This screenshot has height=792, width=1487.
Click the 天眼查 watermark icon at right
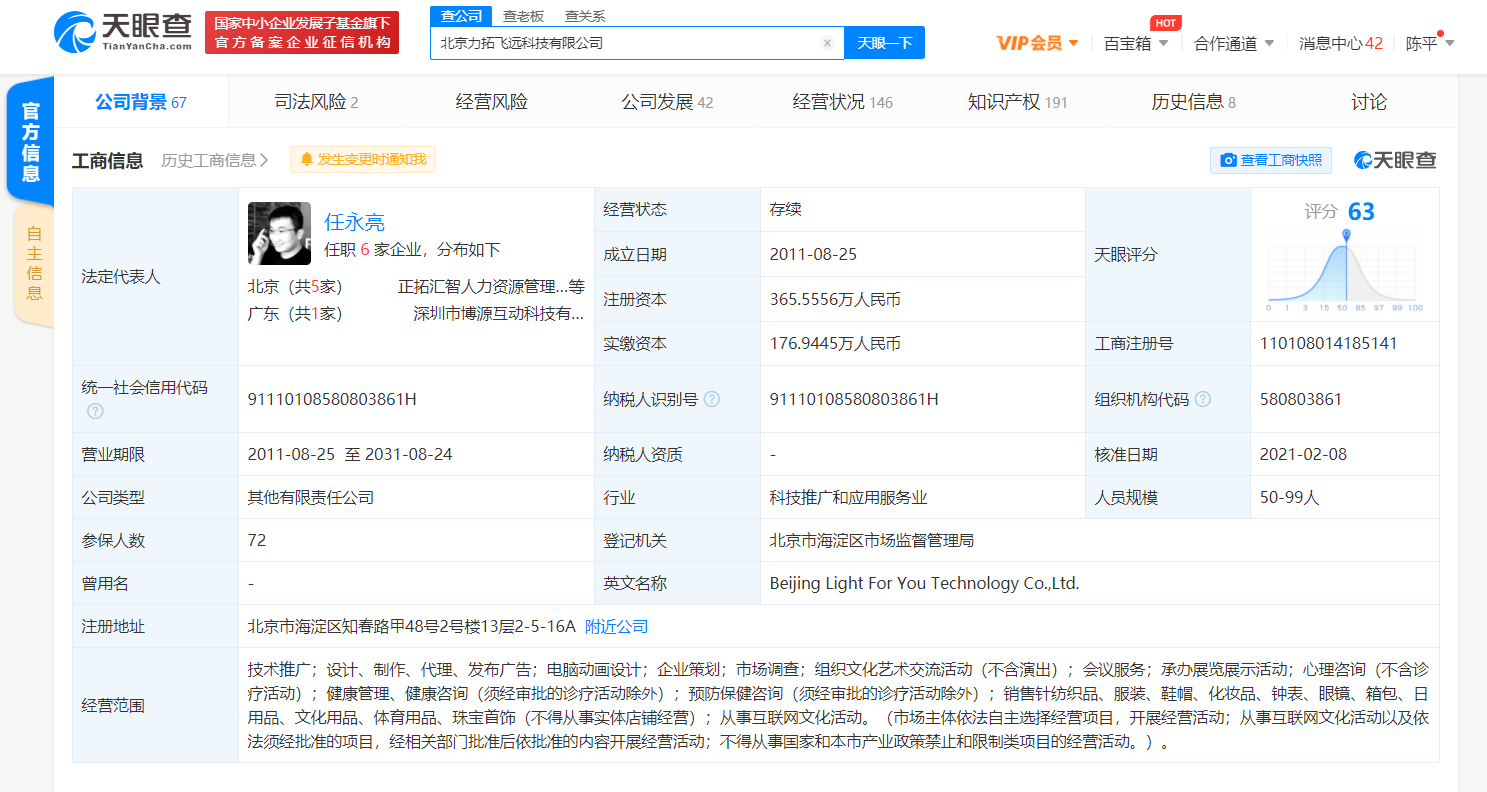[1361, 159]
